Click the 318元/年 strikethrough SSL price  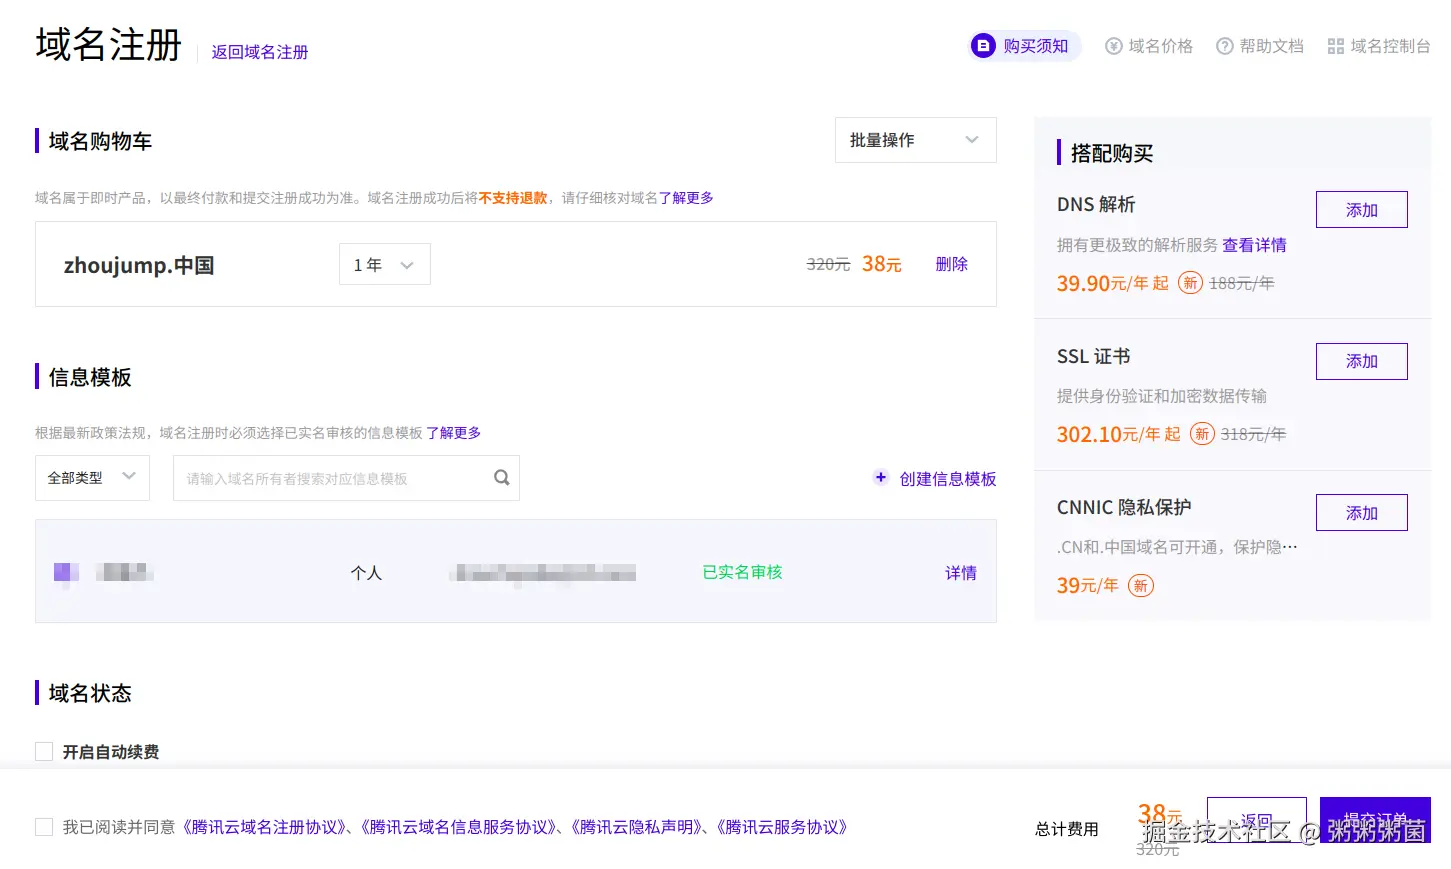click(1254, 434)
